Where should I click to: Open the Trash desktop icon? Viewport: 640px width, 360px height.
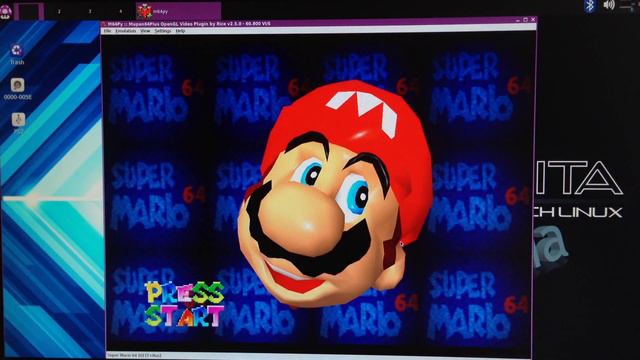17,54
